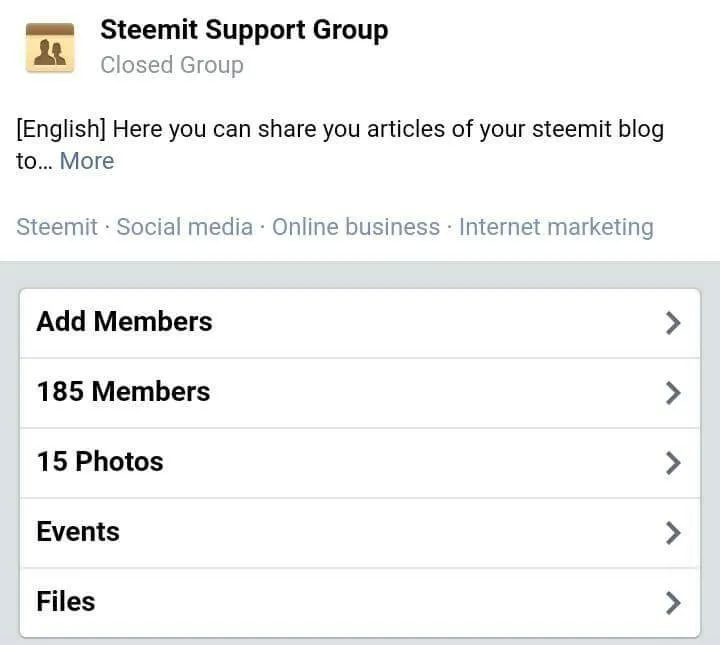Image resolution: width=720 pixels, height=645 pixels.
Task: Open the Files section
Action: coord(360,603)
